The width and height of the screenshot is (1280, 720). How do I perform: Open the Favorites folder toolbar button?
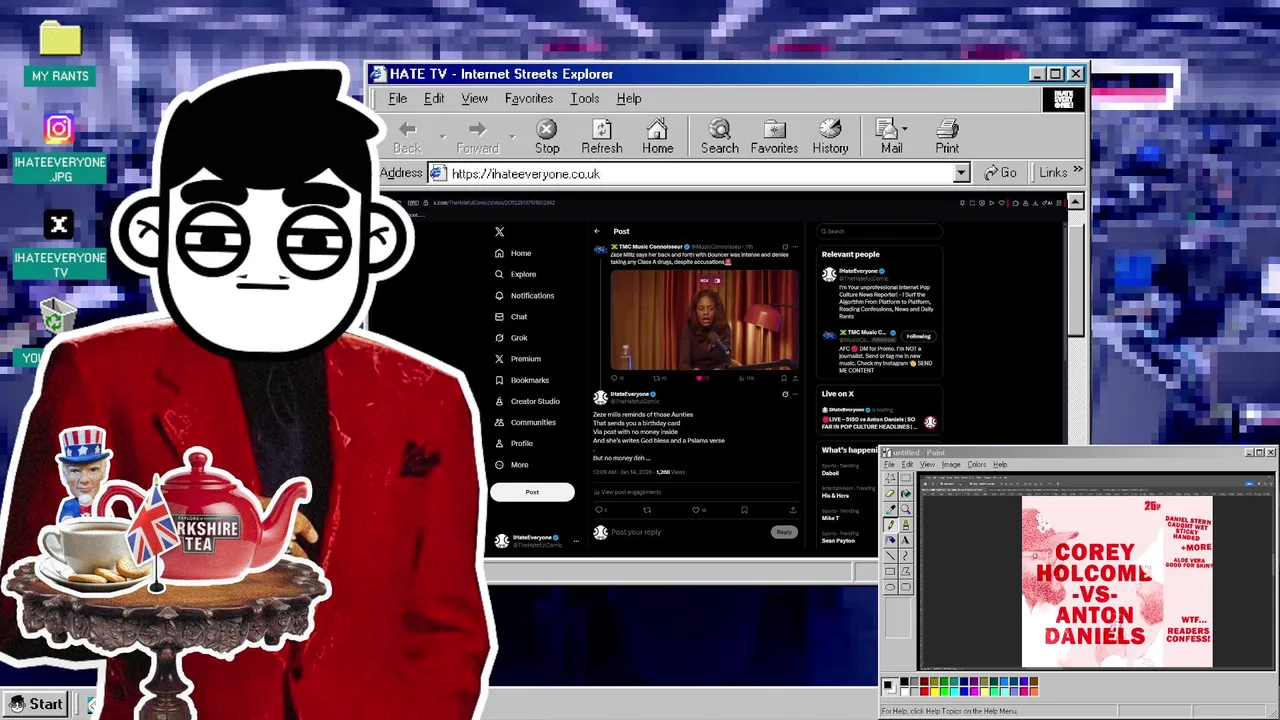(774, 137)
